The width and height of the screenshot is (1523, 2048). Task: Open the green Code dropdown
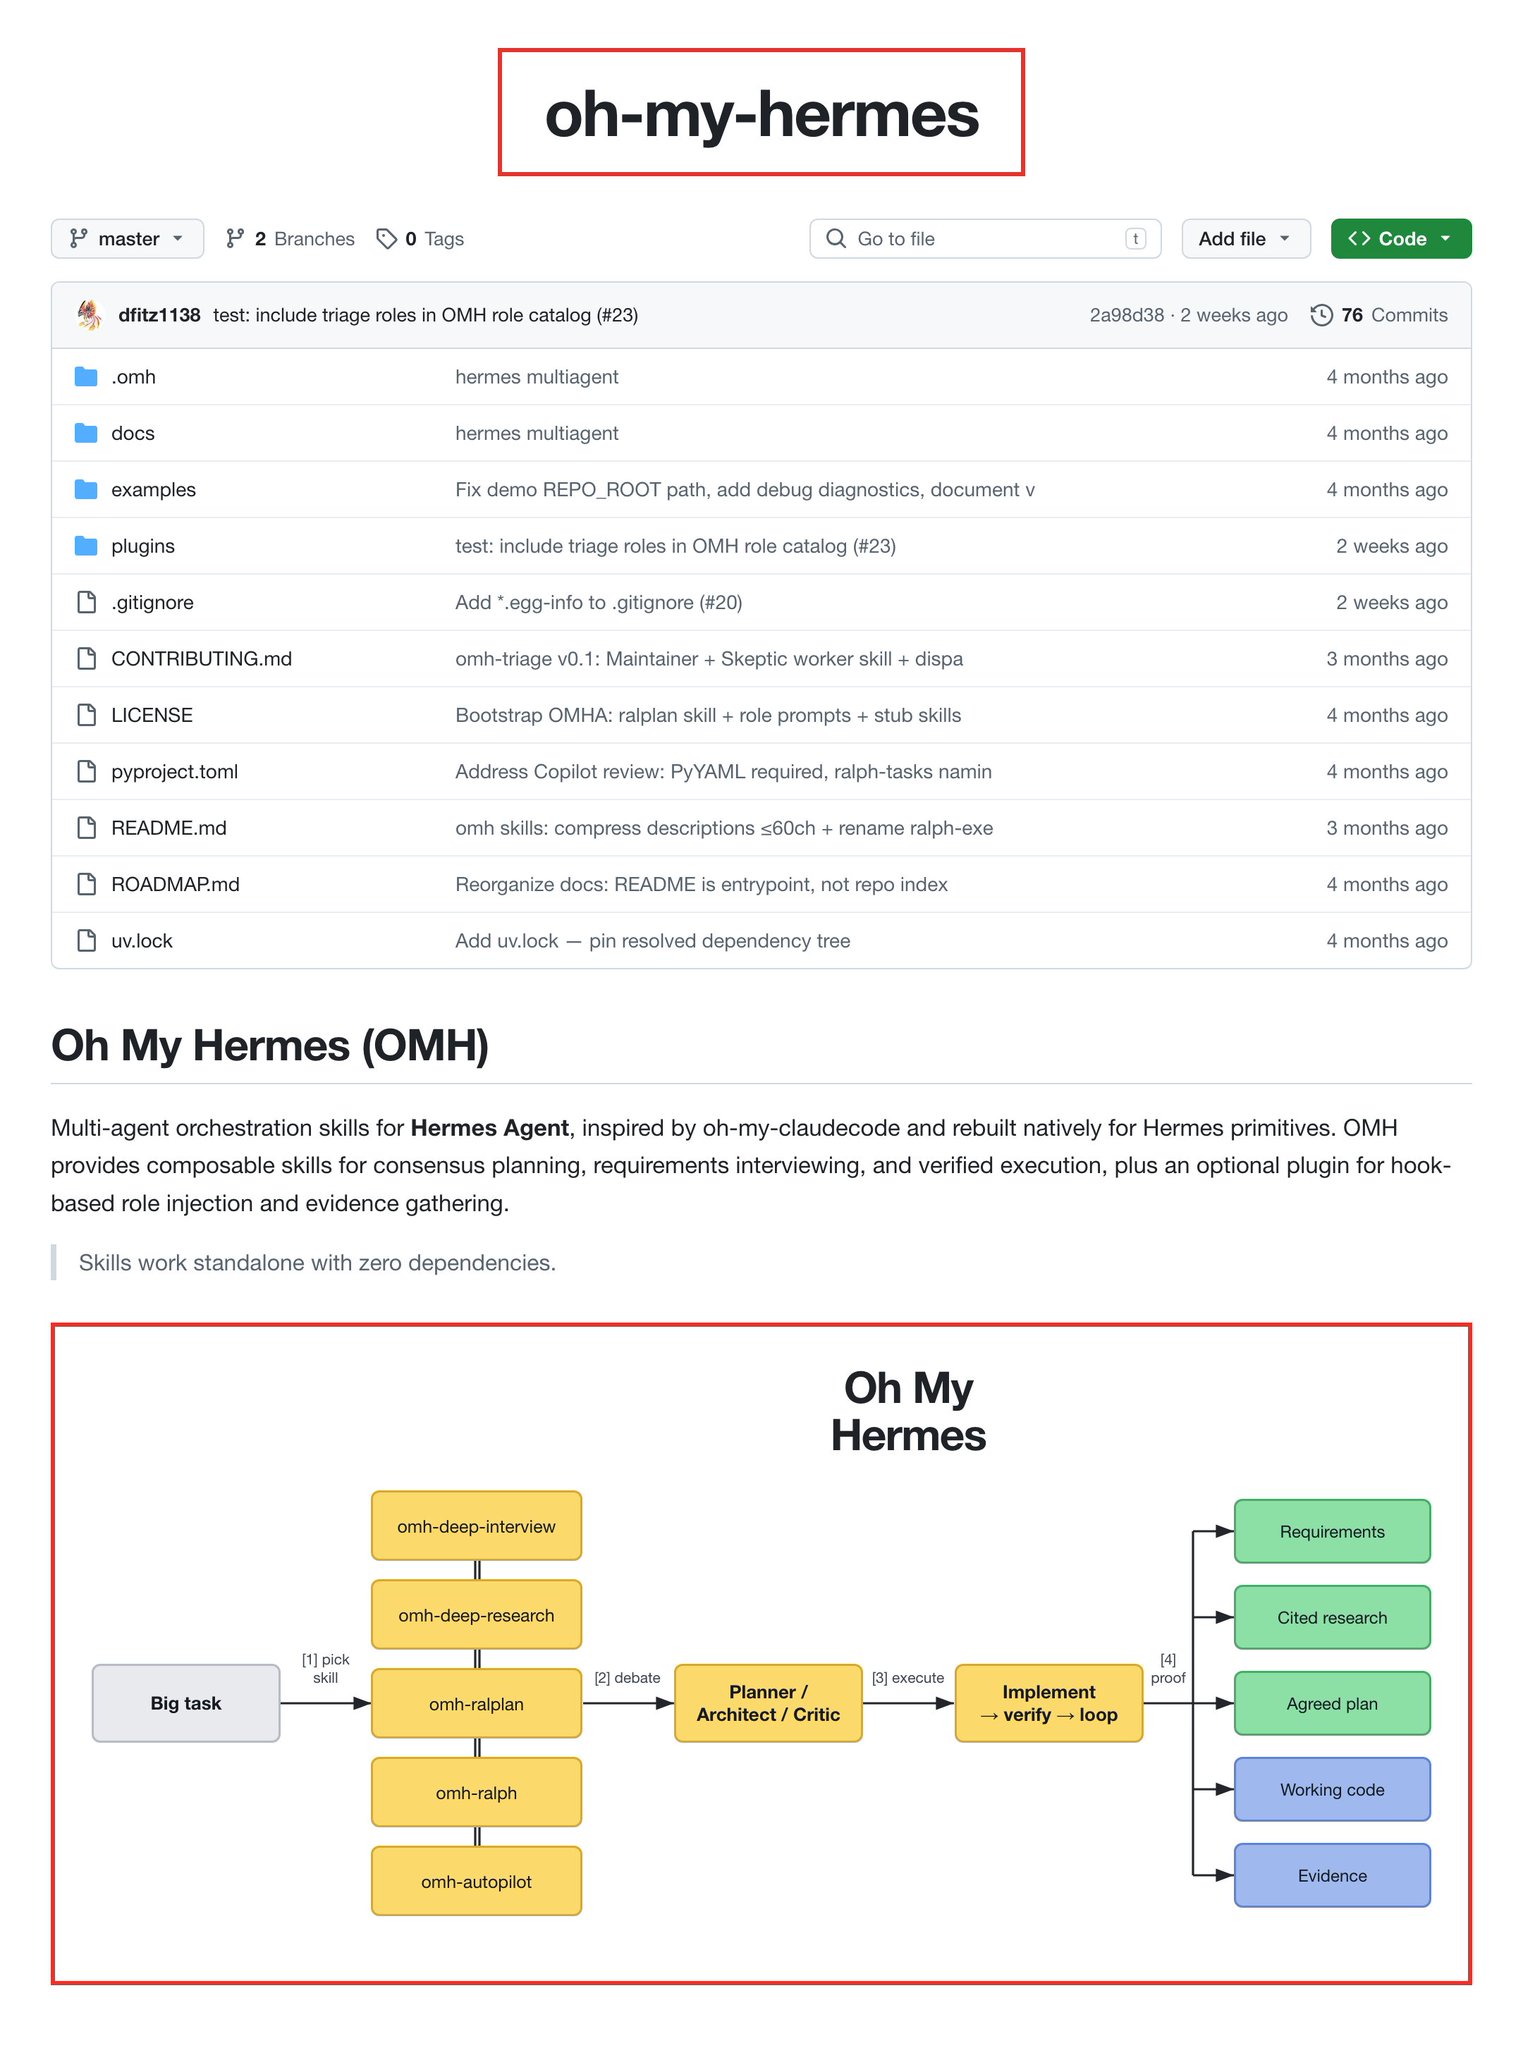click(1401, 239)
